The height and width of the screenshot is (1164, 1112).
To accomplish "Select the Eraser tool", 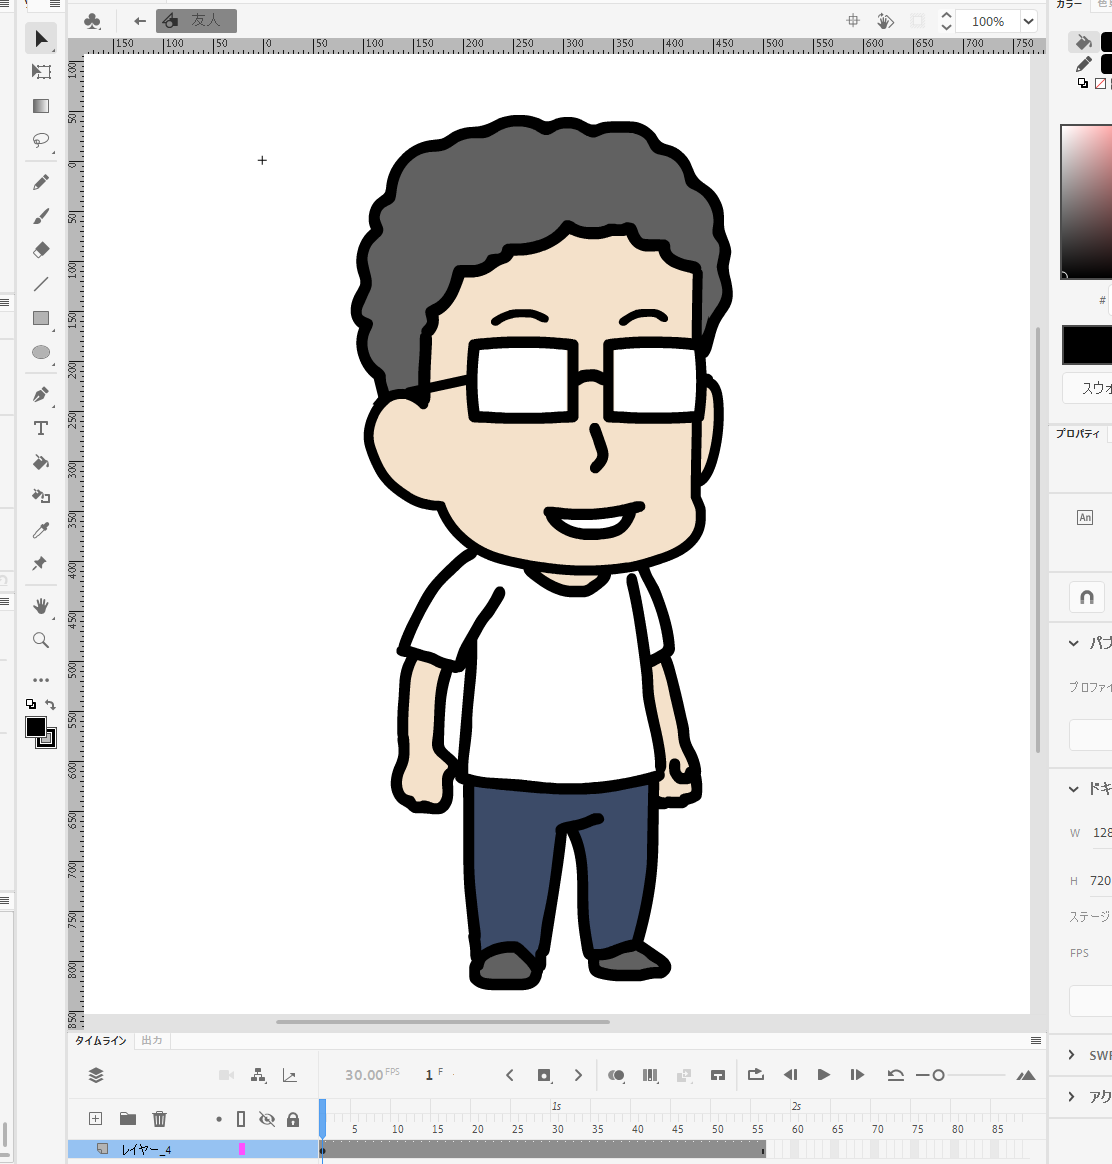I will [41, 250].
